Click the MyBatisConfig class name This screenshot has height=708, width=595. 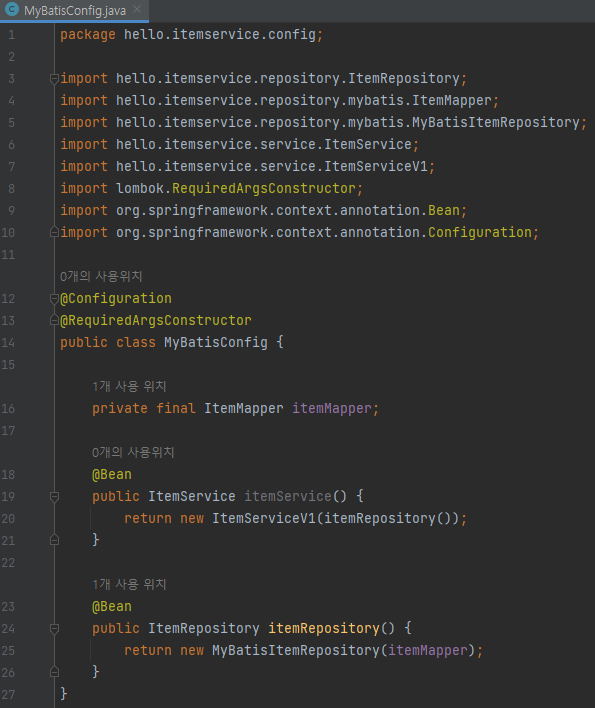tap(216, 343)
